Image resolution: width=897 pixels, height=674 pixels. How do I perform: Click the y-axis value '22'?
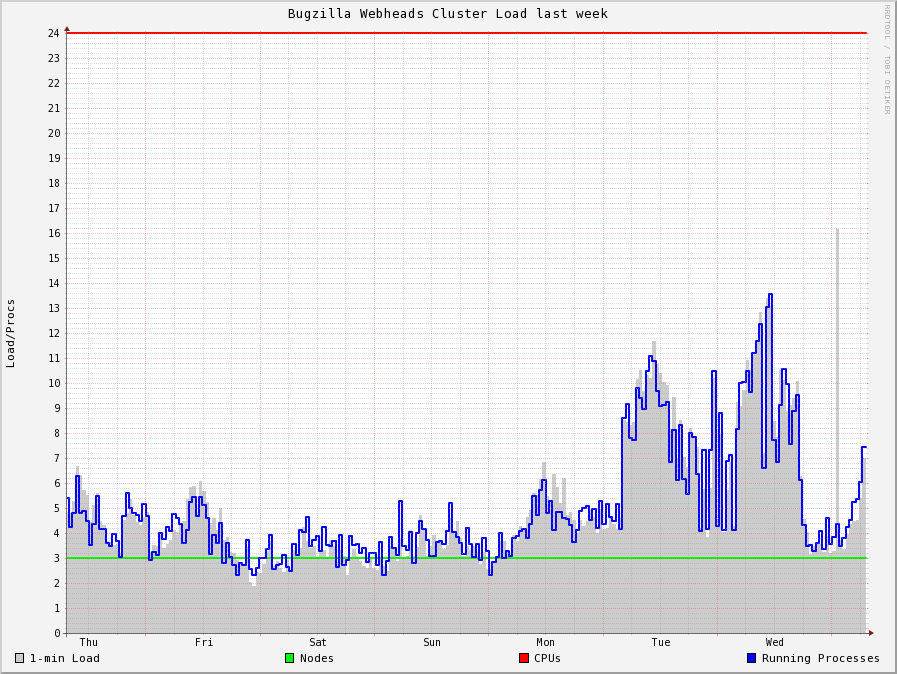(x=54, y=83)
